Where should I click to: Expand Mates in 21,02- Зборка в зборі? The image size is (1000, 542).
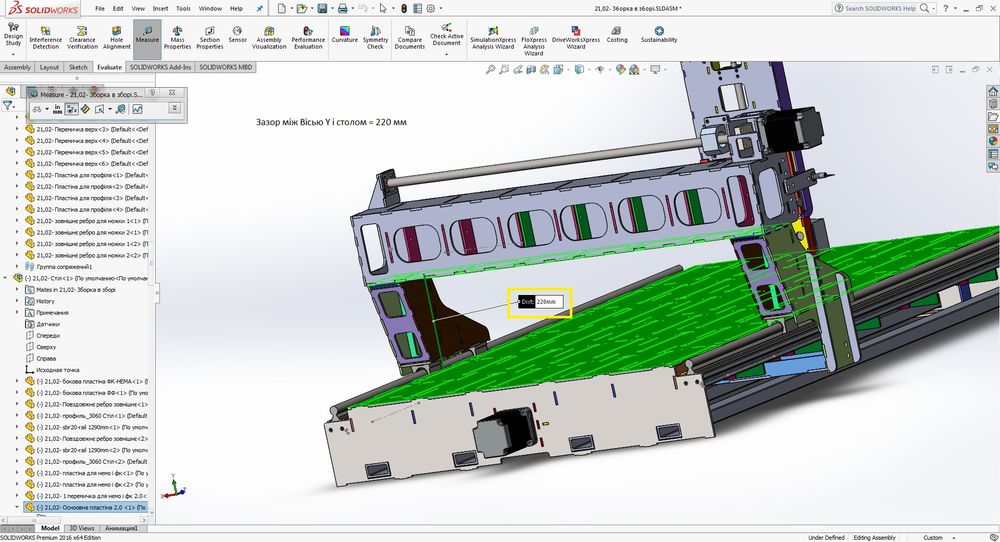17,289
